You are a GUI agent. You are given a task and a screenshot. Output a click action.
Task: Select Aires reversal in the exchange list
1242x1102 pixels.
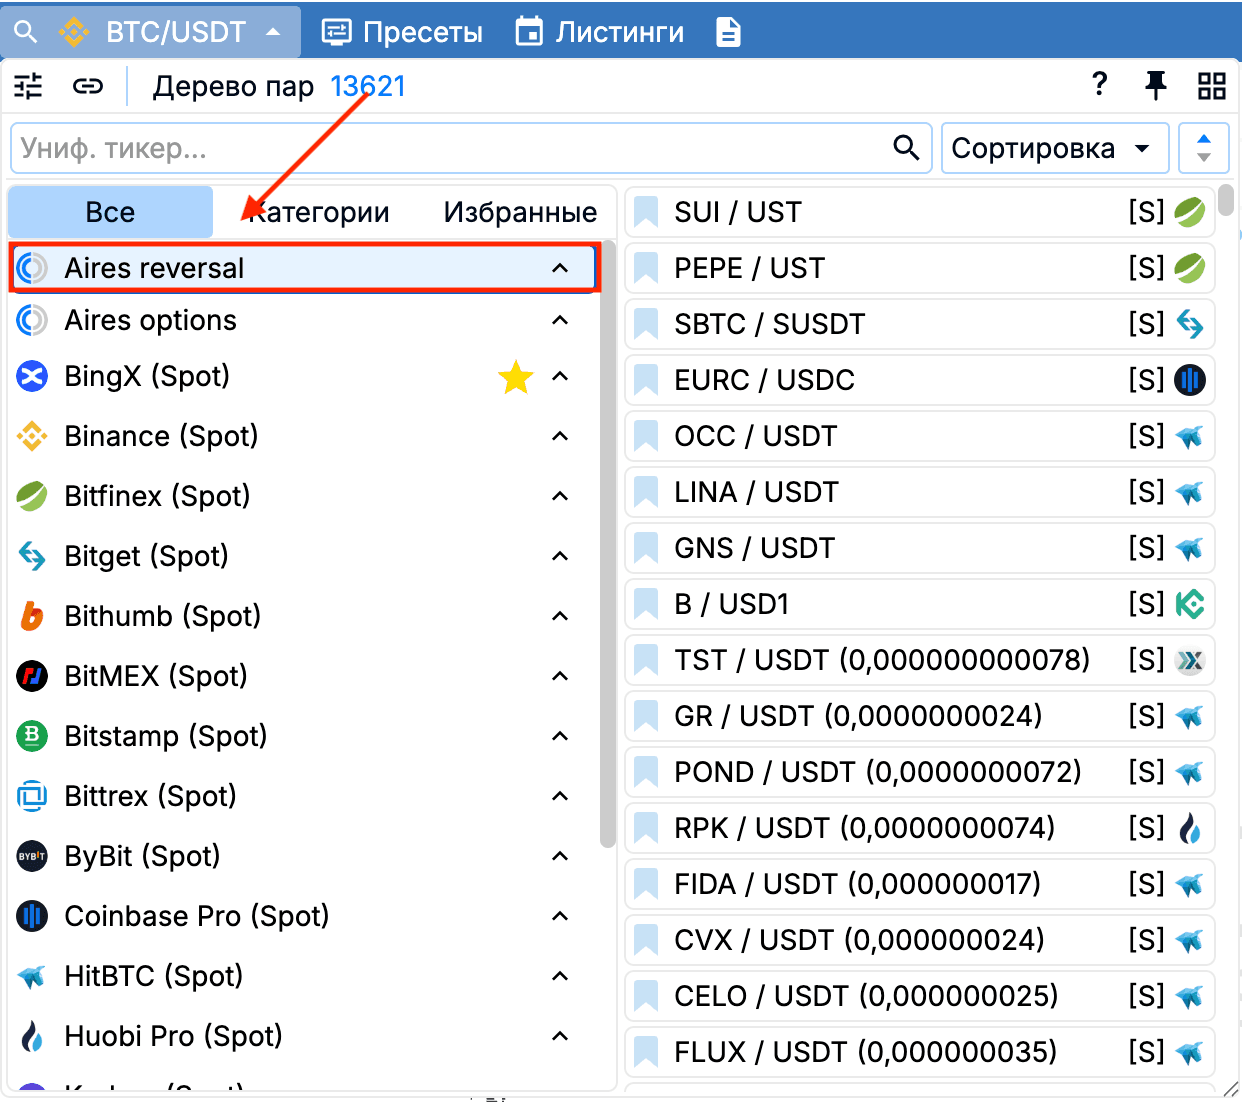[x=305, y=268]
